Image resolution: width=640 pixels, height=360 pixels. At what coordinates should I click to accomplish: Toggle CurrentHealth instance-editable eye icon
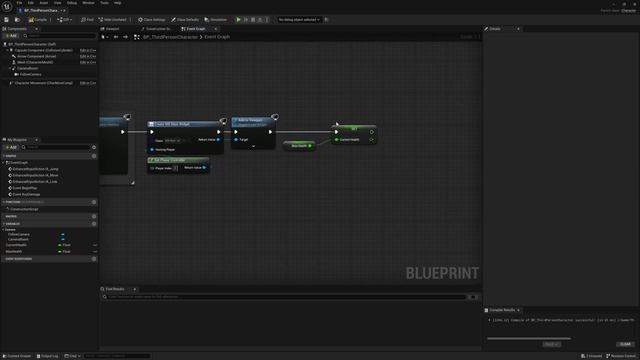click(x=95, y=245)
